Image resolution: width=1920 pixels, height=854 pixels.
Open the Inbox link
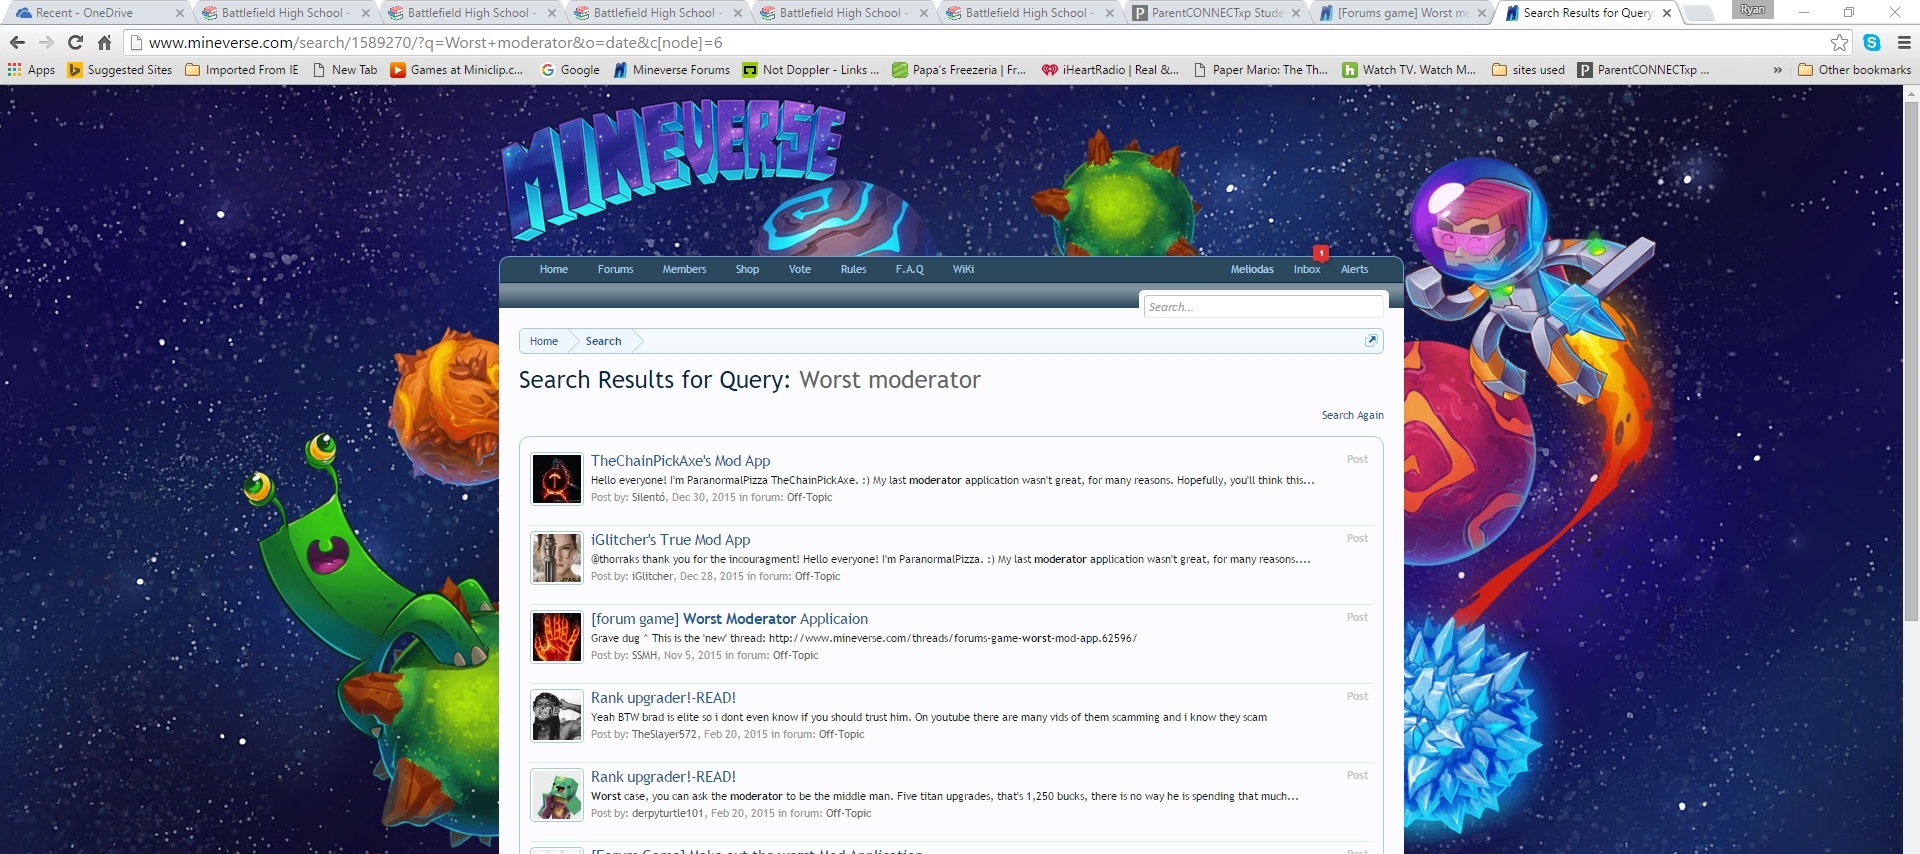pos(1307,269)
